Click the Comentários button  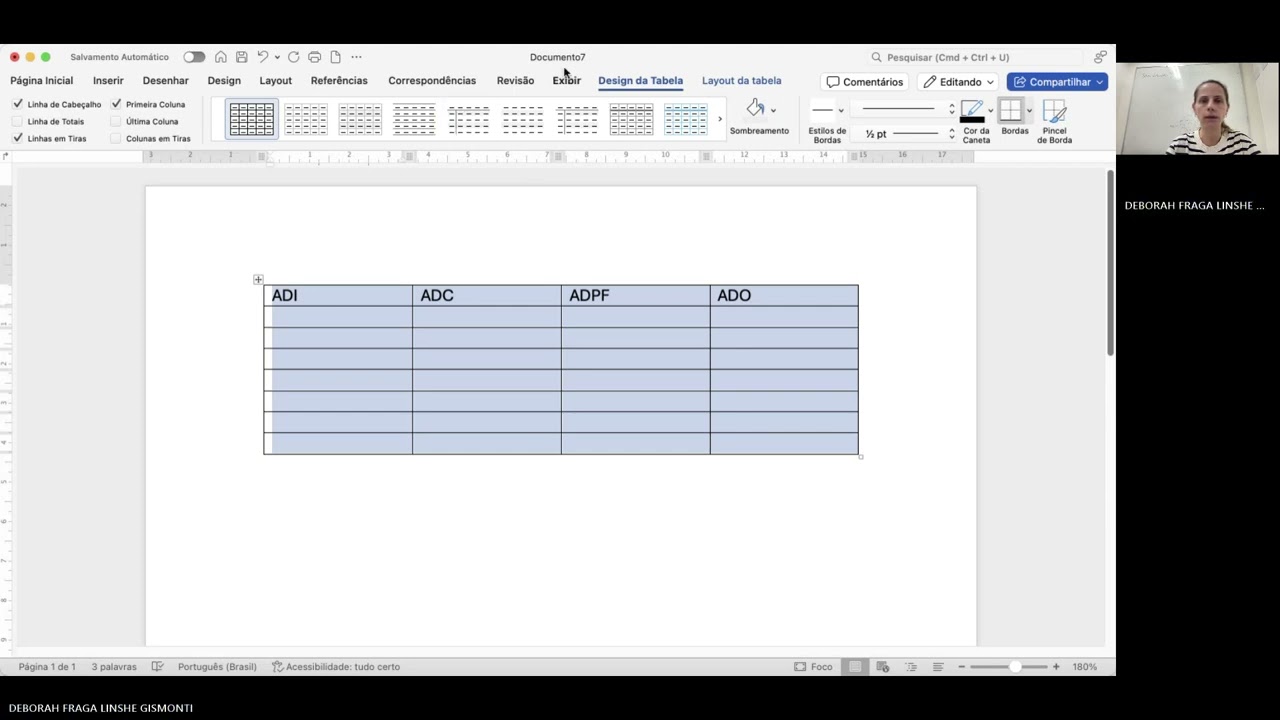pos(865,82)
